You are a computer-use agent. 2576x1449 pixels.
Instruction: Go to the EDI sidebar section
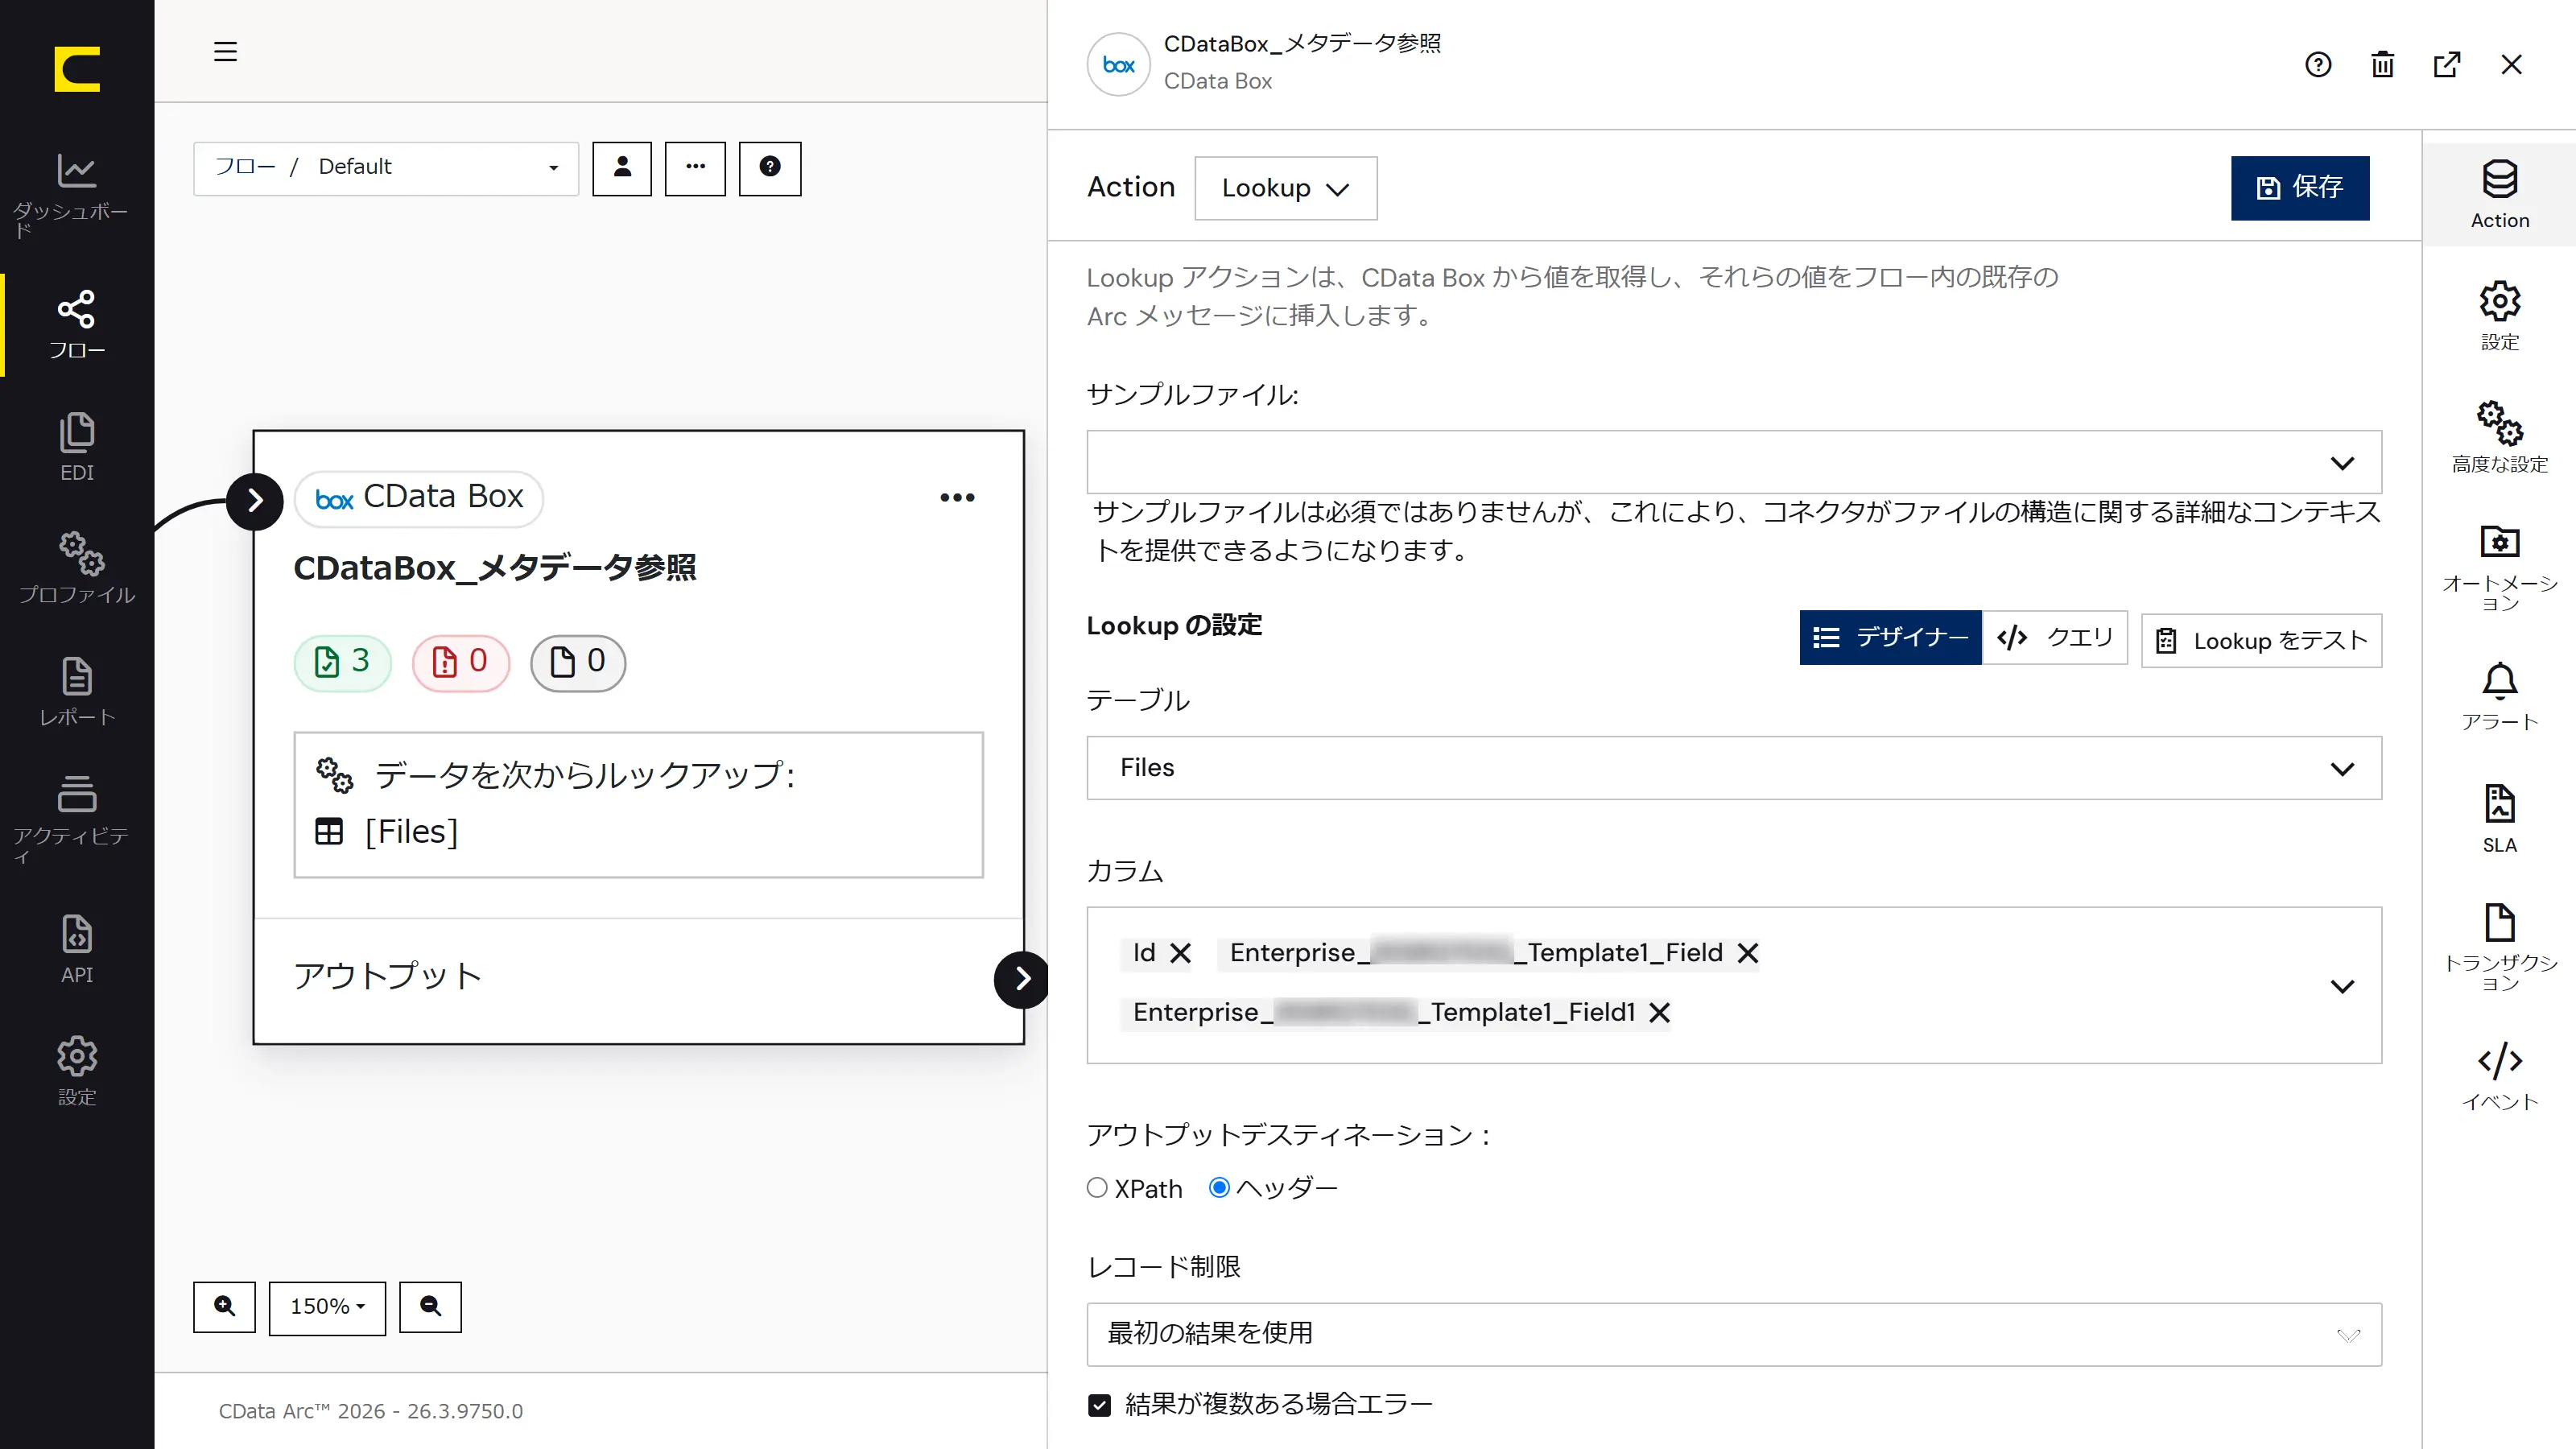click(x=76, y=447)
